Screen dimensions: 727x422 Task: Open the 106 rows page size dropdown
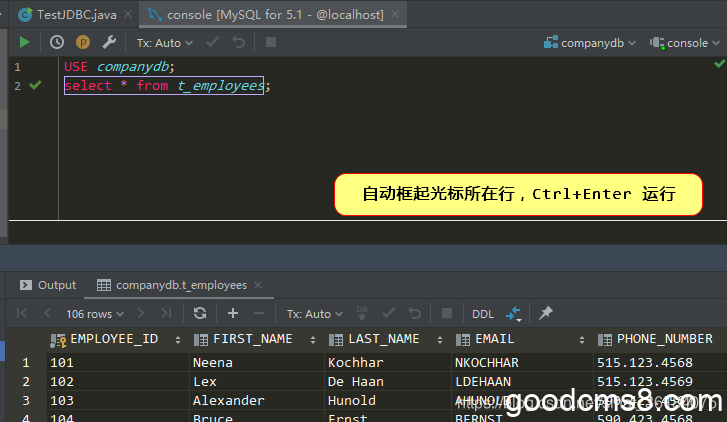[95, 314]
